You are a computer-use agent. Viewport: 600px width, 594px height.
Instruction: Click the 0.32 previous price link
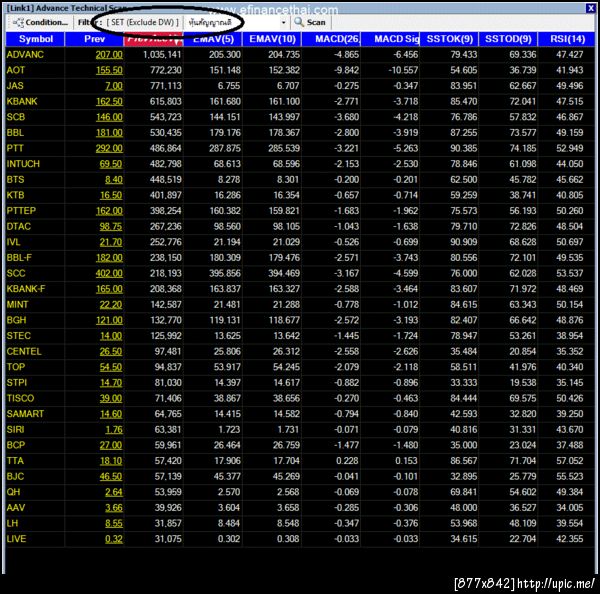(x=114, y=539)
